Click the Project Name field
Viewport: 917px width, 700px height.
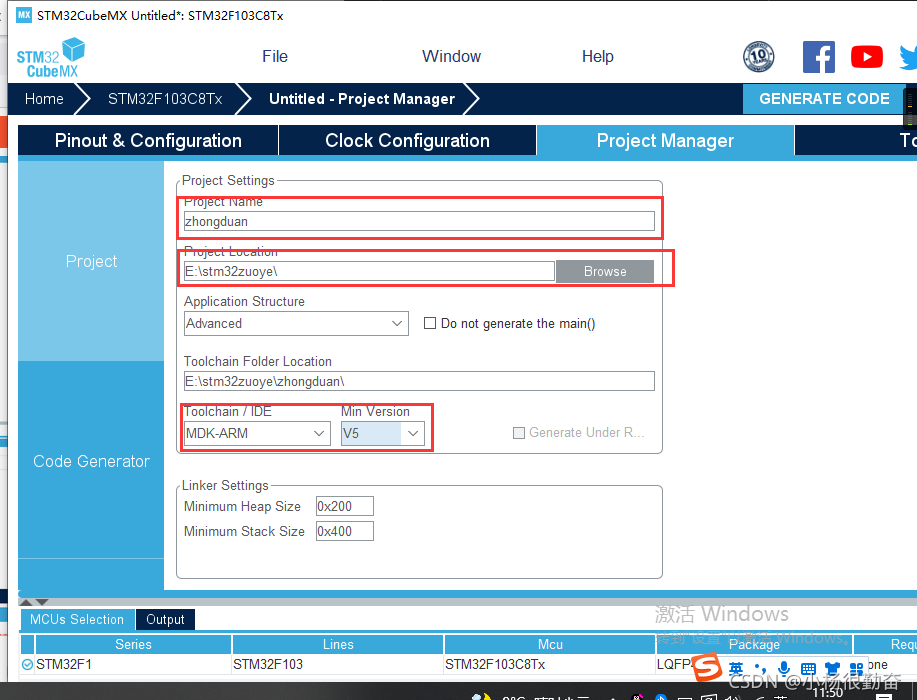click(419, 222)
